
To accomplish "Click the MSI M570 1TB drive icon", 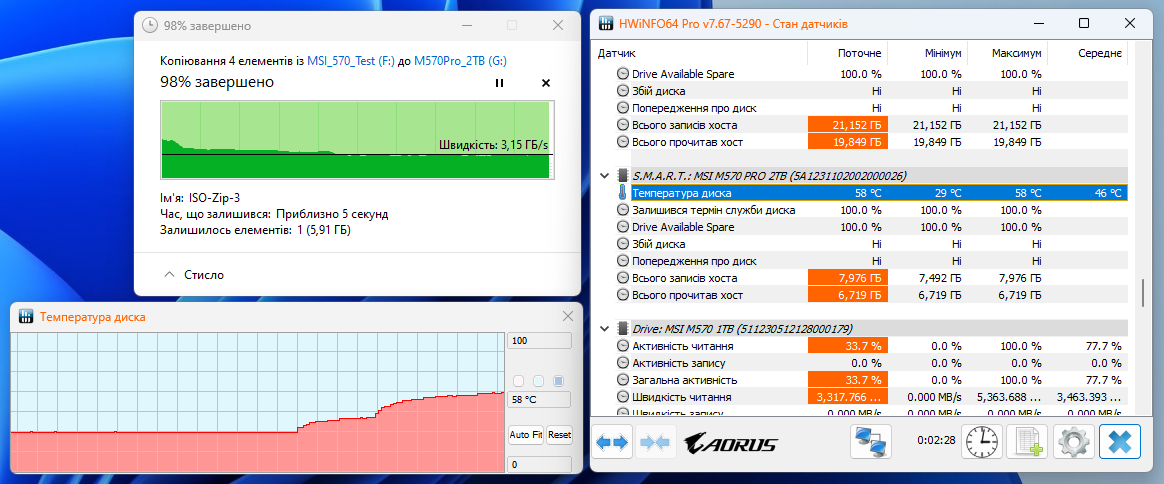I will point(623,328).
